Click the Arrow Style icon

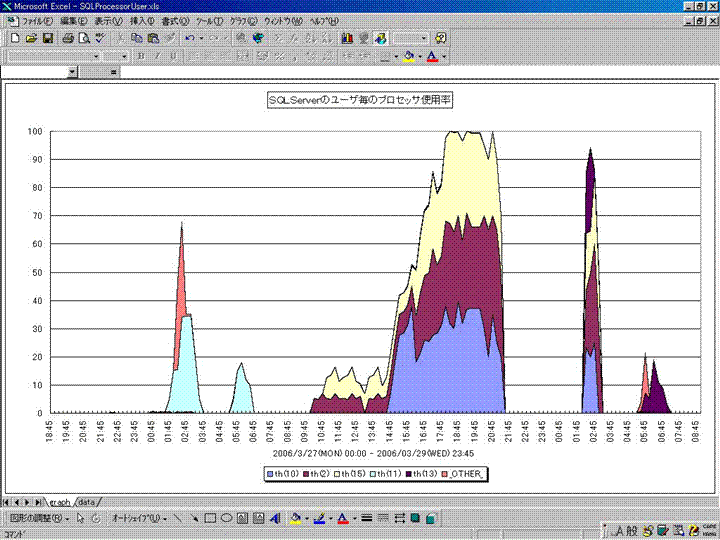(x=399, y=518)
